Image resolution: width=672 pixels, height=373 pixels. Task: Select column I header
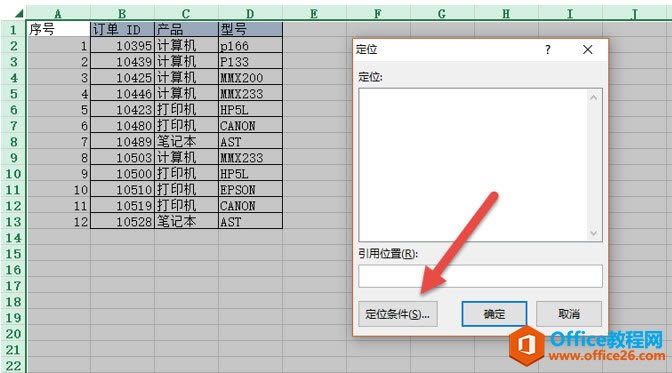pyautogui.click(x=570, y=13)
